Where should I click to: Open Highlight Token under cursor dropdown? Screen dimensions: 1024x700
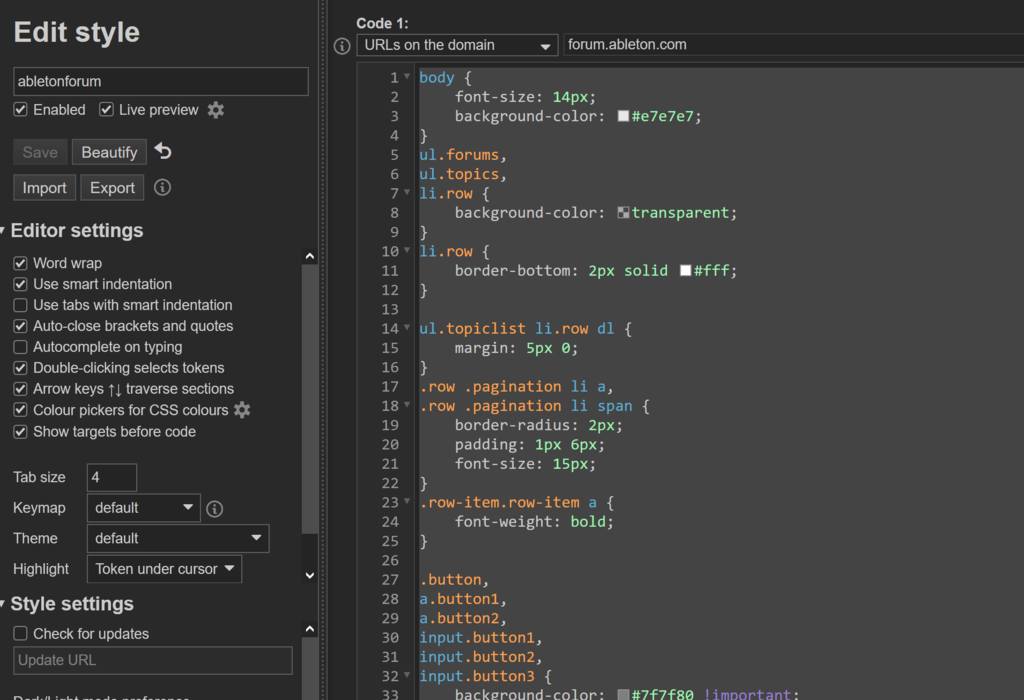click(165, 569)
